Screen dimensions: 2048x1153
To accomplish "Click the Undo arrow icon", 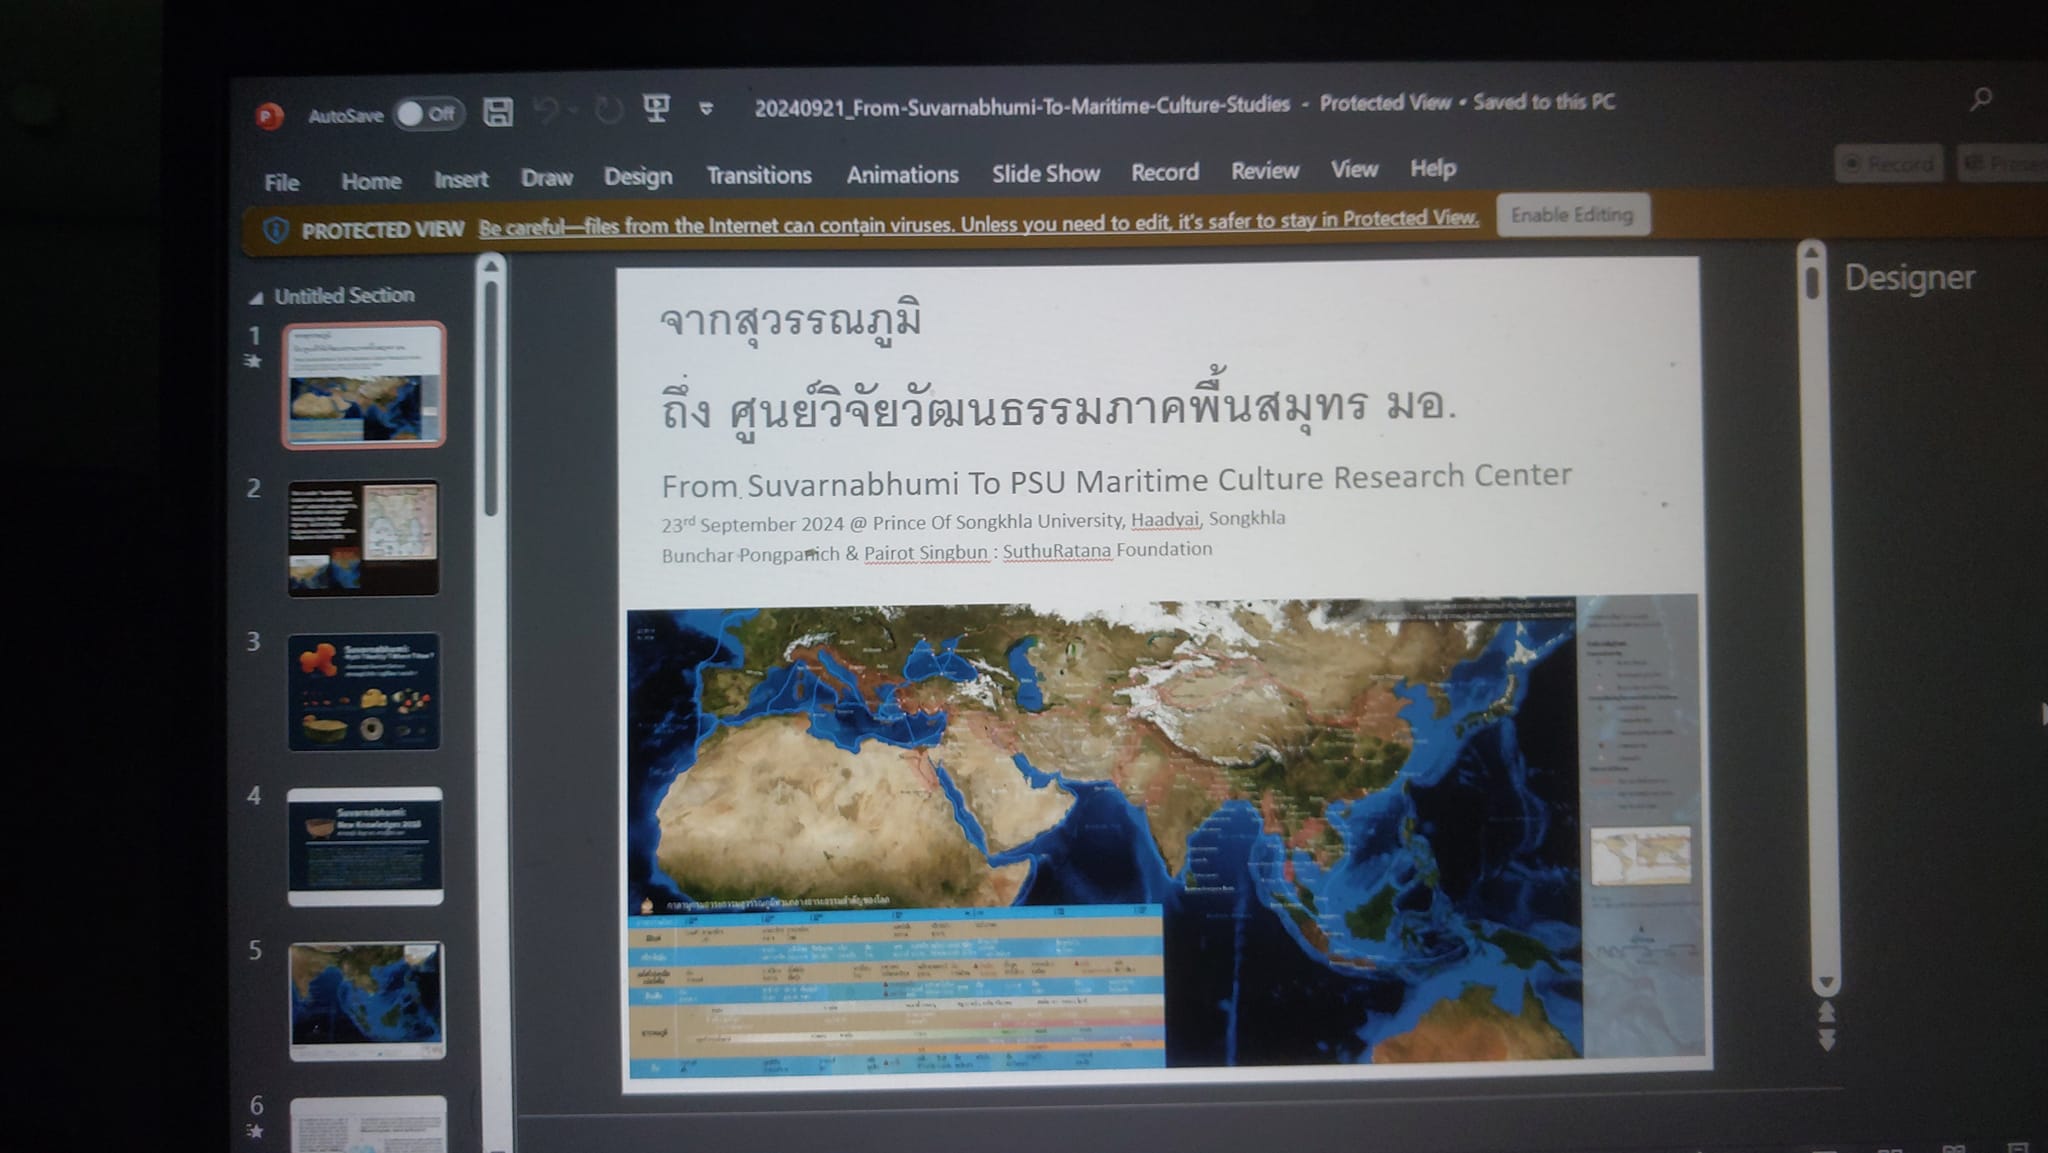I will [546, 110].
